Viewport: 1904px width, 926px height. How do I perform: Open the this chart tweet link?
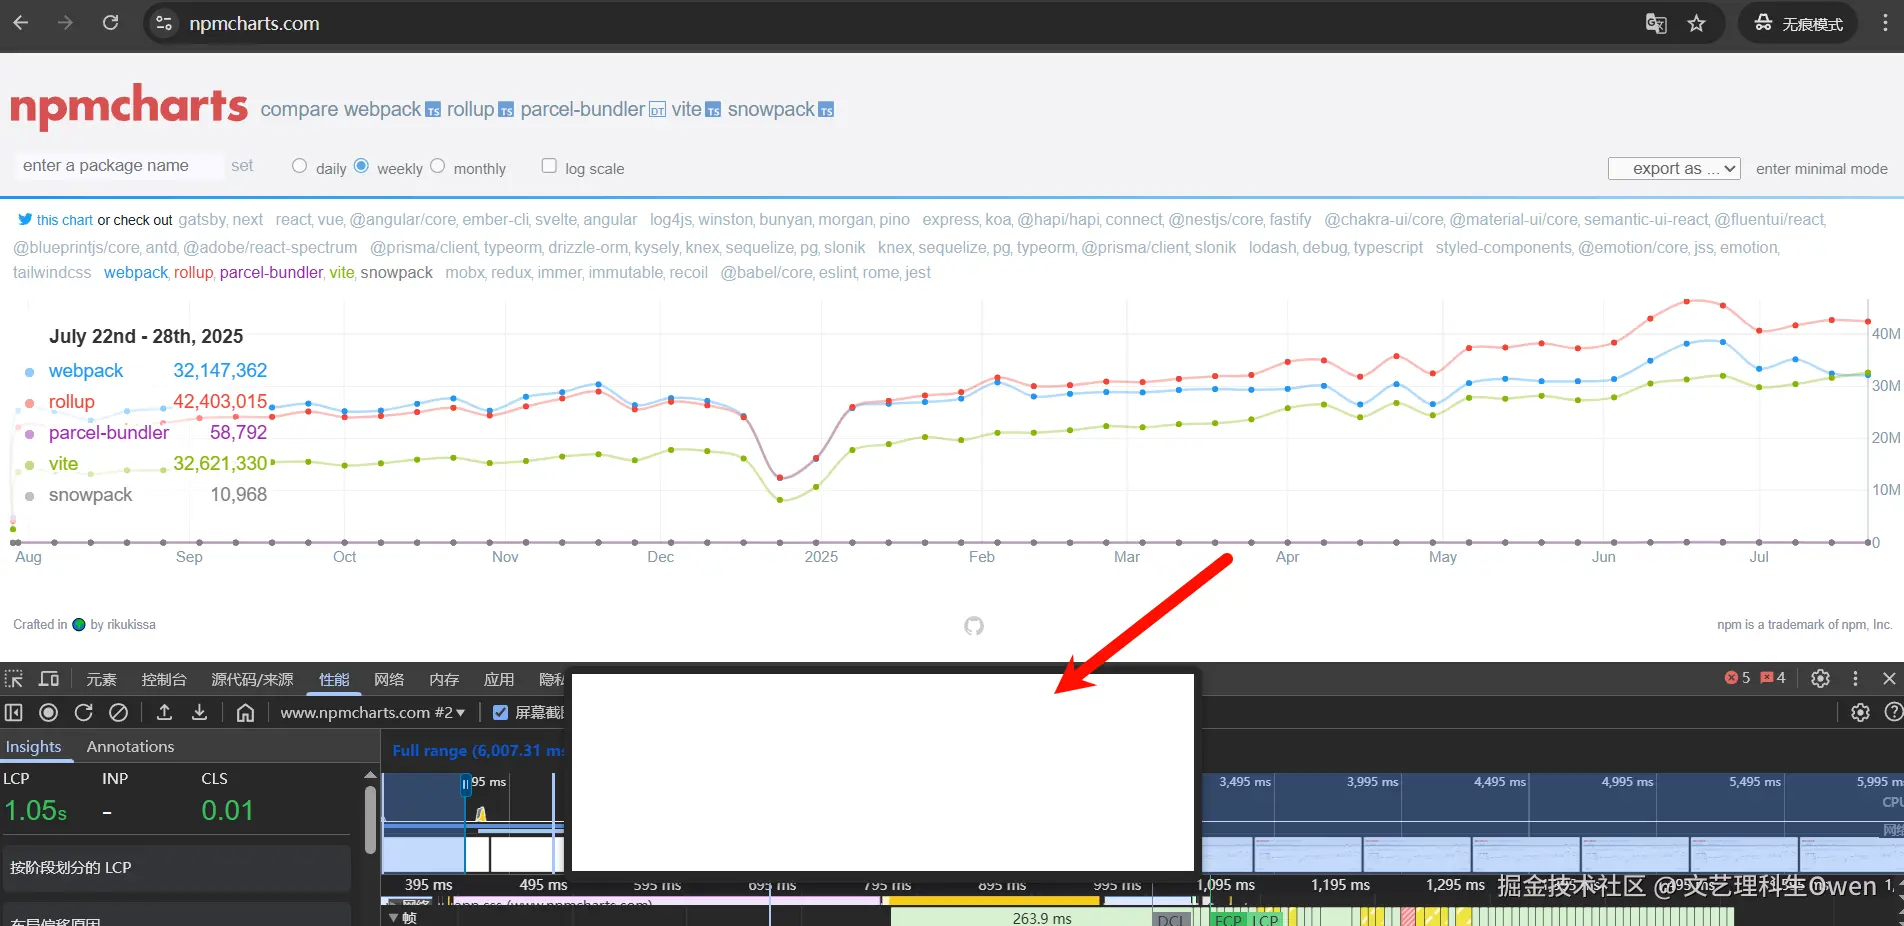pyautogui.click(x=65, y=220)
